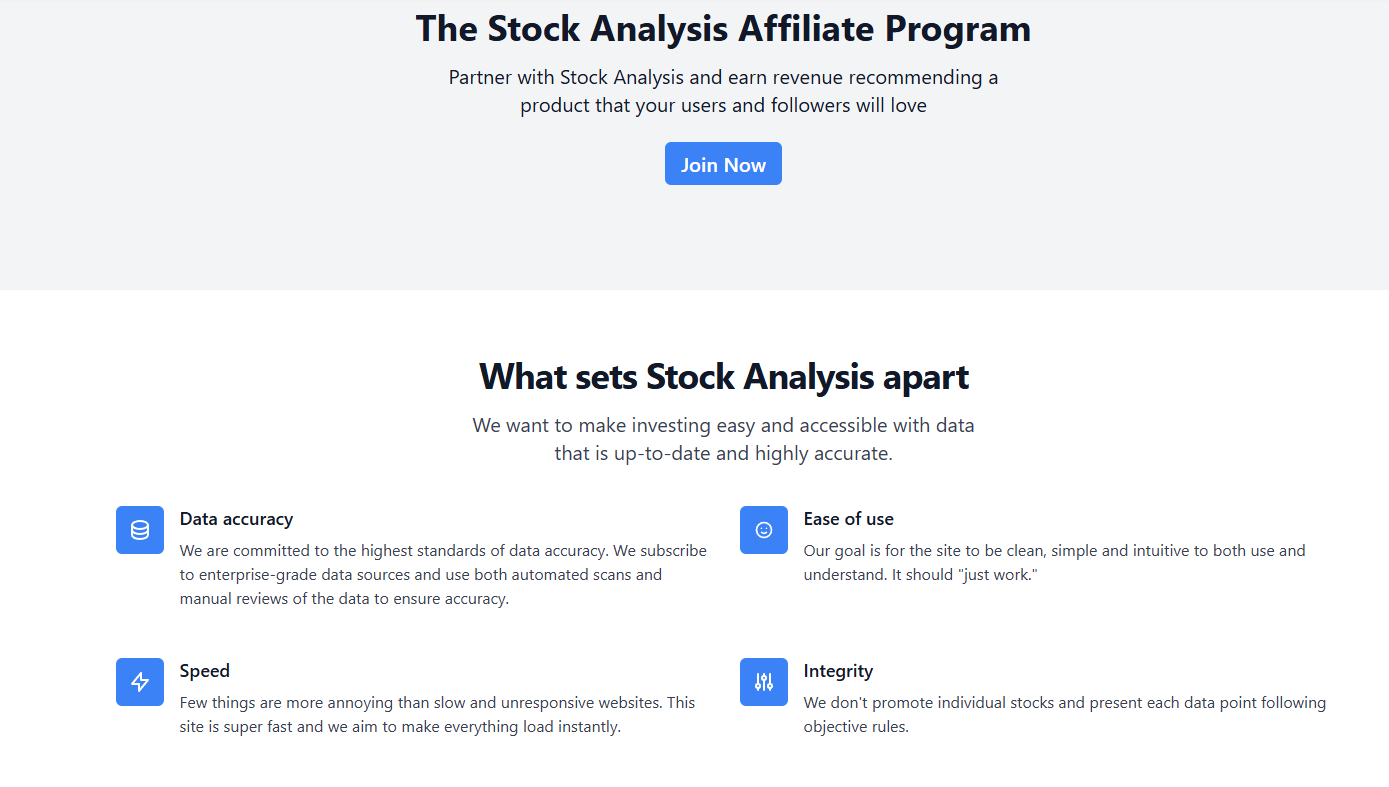Click the Speed description paragraph
This screenshot has height=787, width=1389.
(436, 714)
